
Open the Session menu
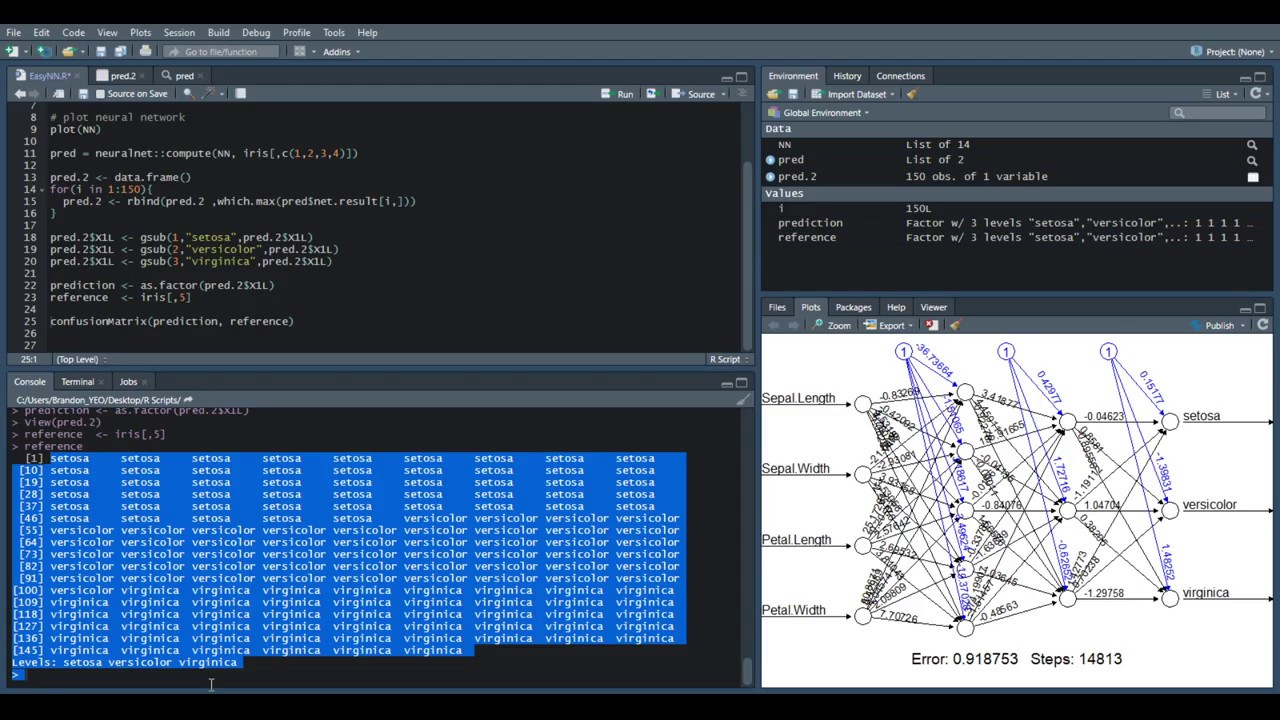tap(179, 32)
